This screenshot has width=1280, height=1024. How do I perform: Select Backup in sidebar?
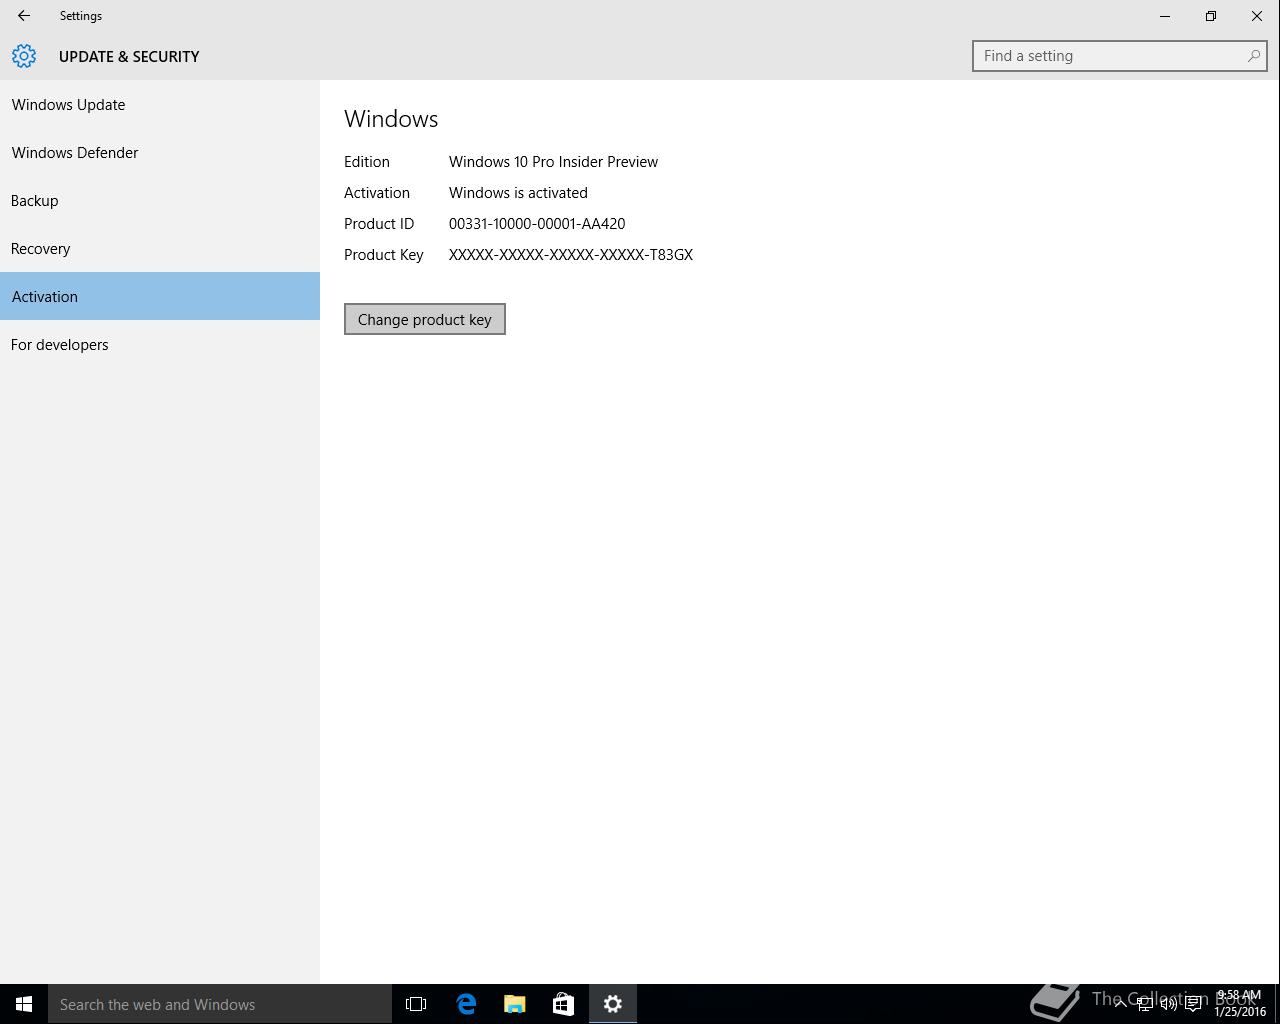[x=160, y=200]
